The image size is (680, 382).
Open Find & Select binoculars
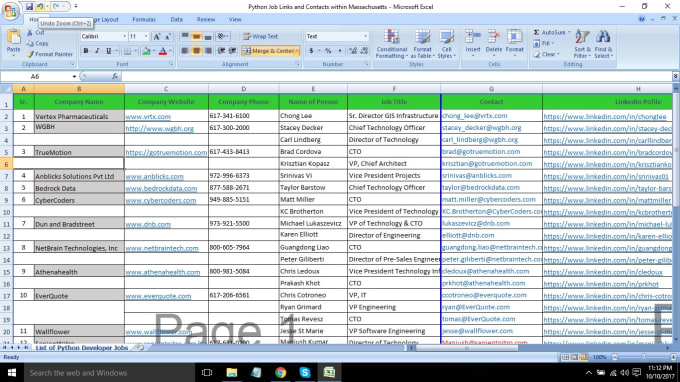(603, 43)
